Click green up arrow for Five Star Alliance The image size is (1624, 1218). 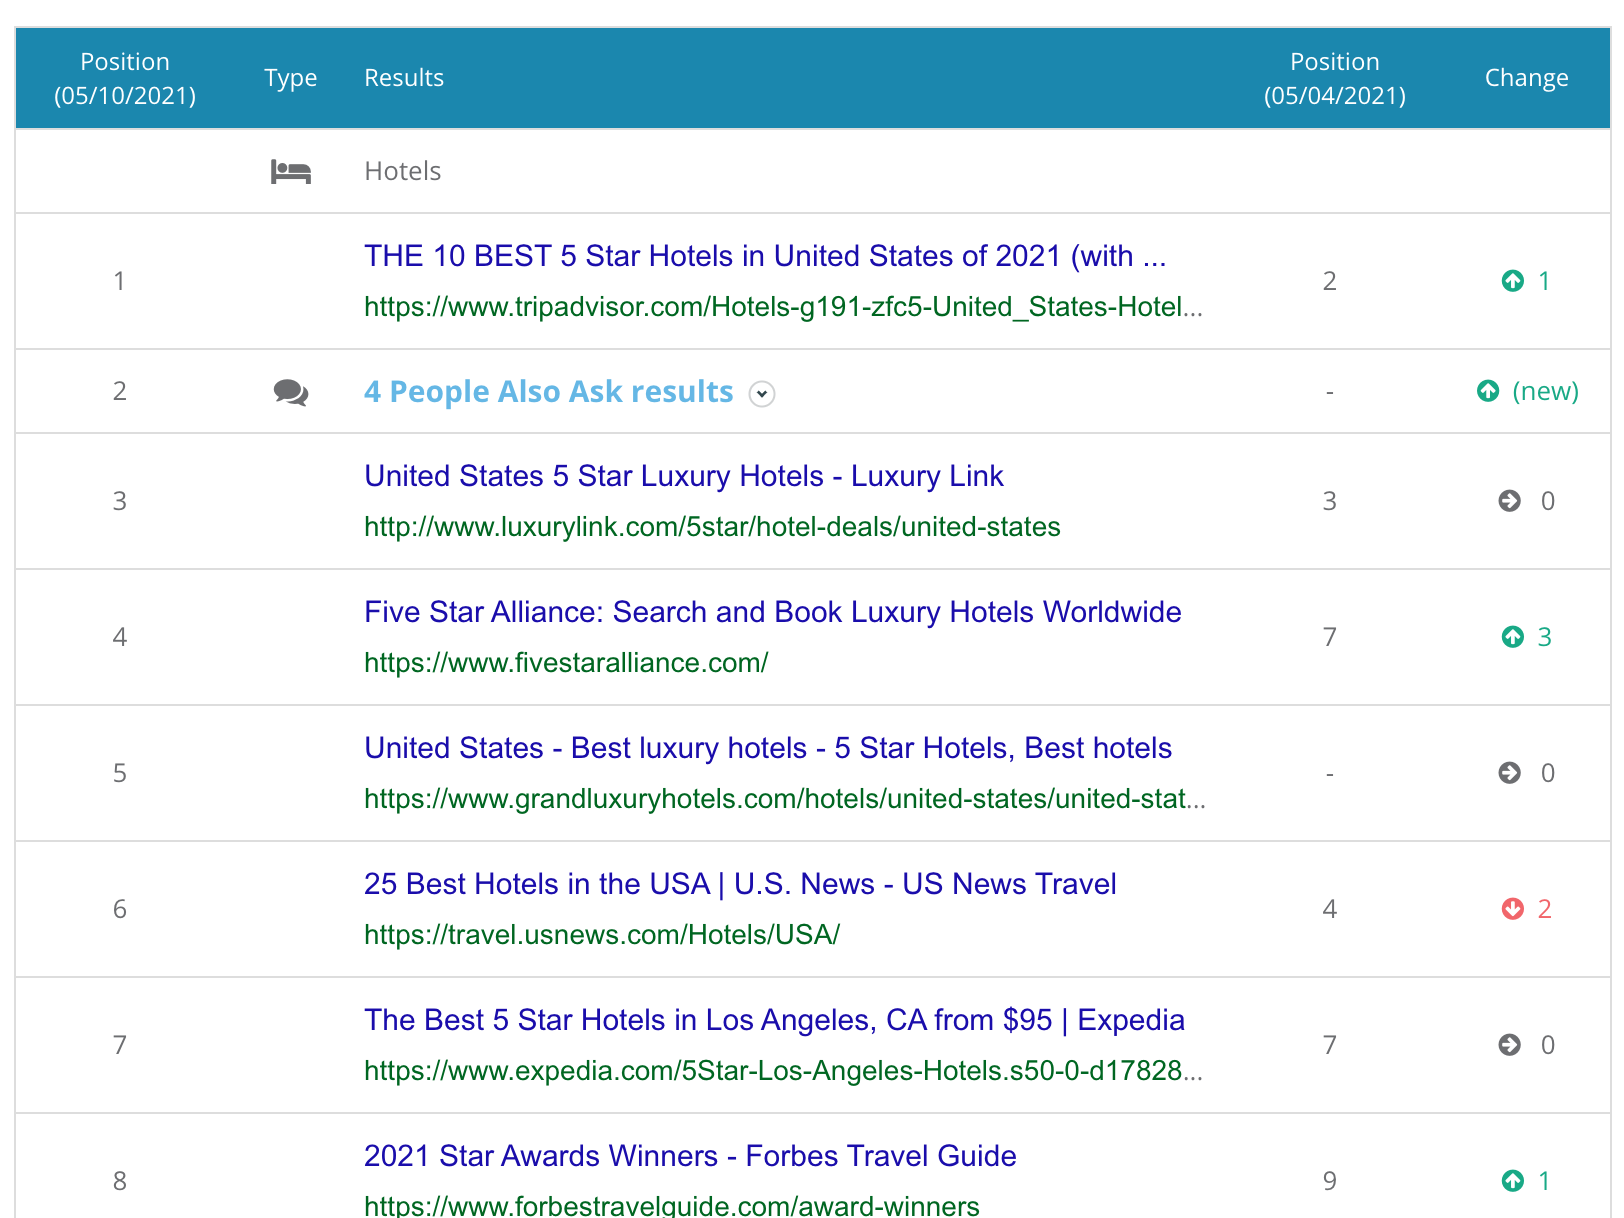1512,637
